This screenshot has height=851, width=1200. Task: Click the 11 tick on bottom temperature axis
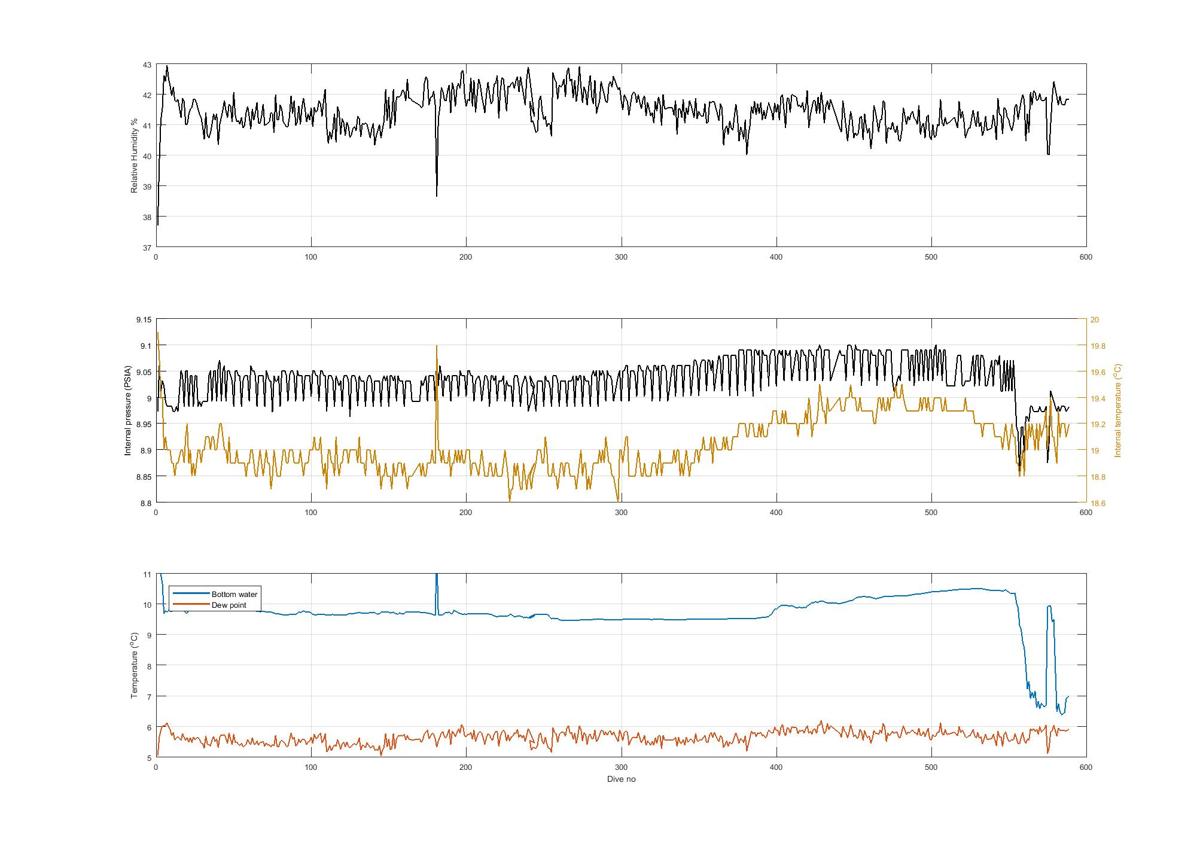click(x=148, y=574)
